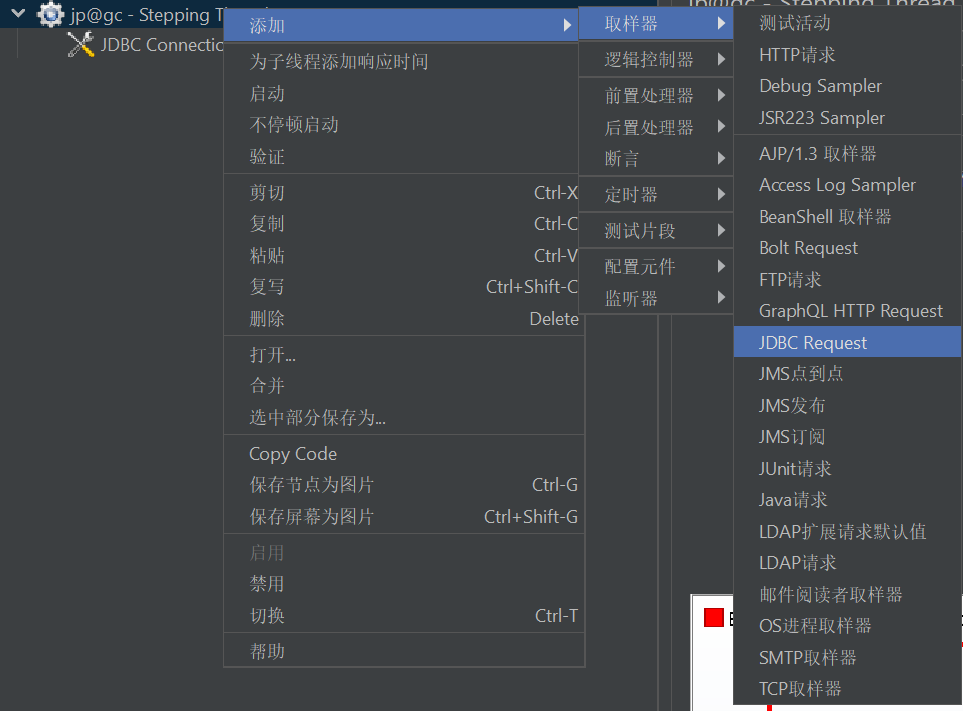Open the 添加 submenu
The image size is (963, 711).
pyautogui.click(x=401, y=26)
